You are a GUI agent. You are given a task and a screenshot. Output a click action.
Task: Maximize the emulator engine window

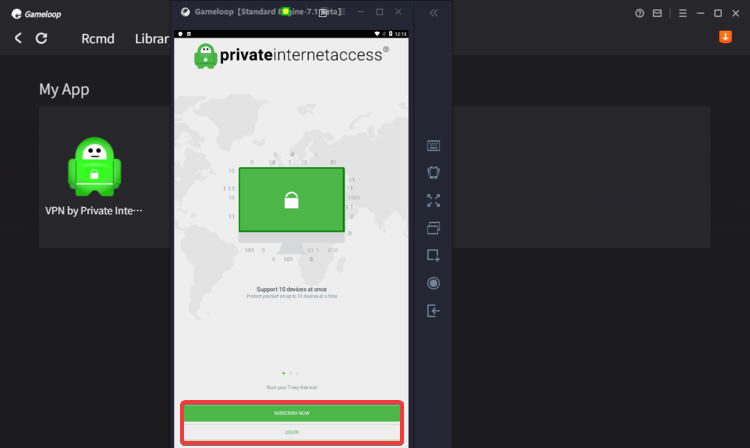coord(379,12)
